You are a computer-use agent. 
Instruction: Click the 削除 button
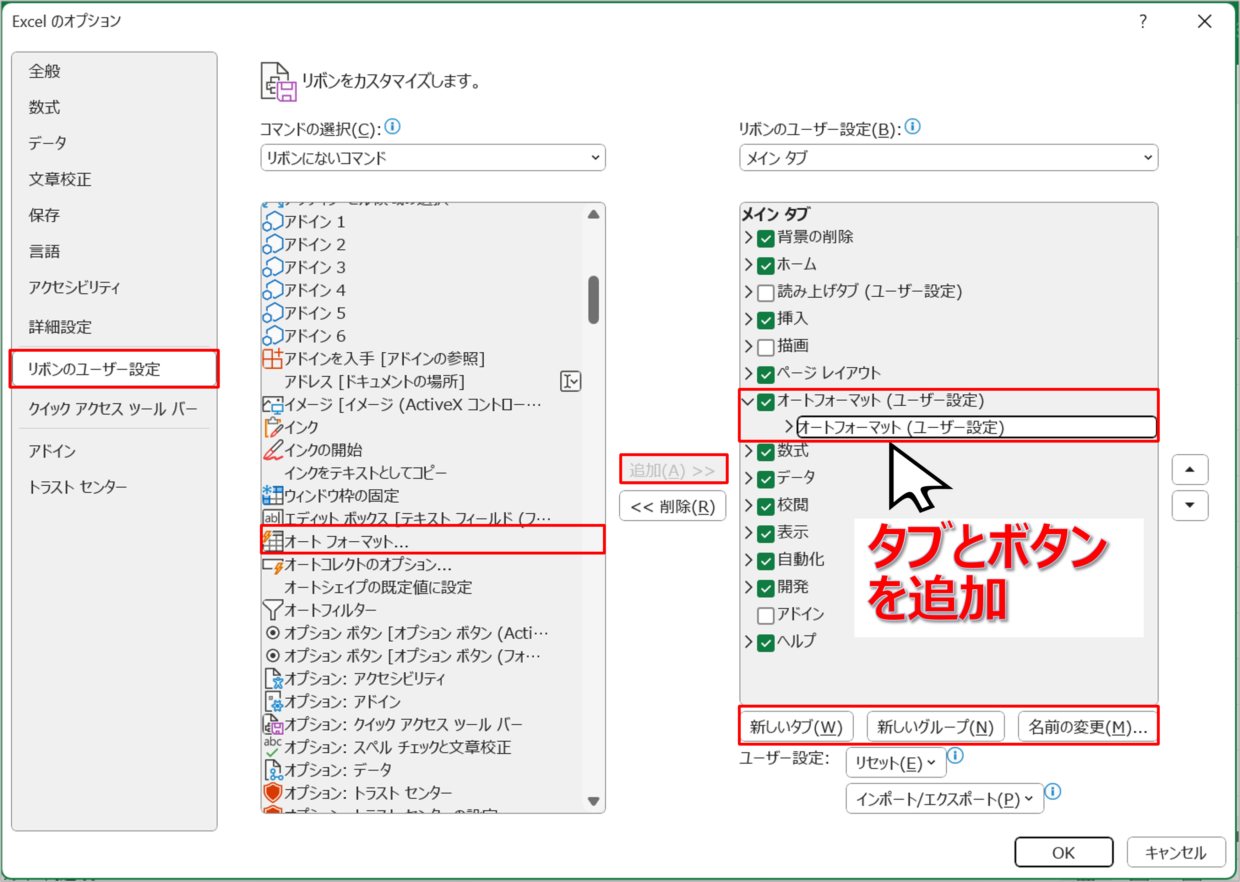tap(672, 506)
